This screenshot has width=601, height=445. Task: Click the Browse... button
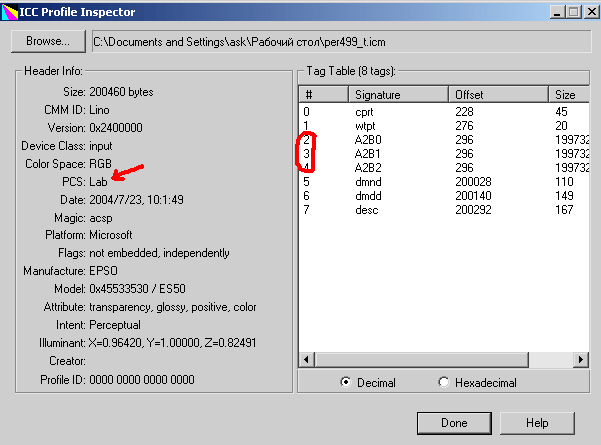(x=48, y=41)
